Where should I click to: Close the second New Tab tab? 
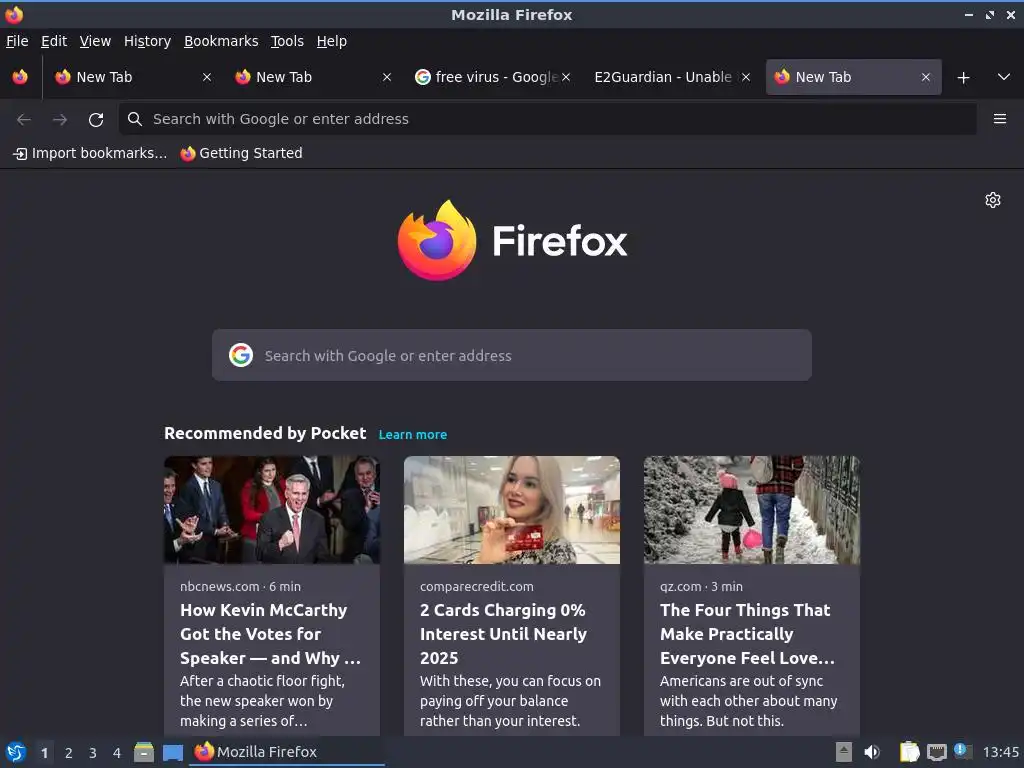click(387, 77)
